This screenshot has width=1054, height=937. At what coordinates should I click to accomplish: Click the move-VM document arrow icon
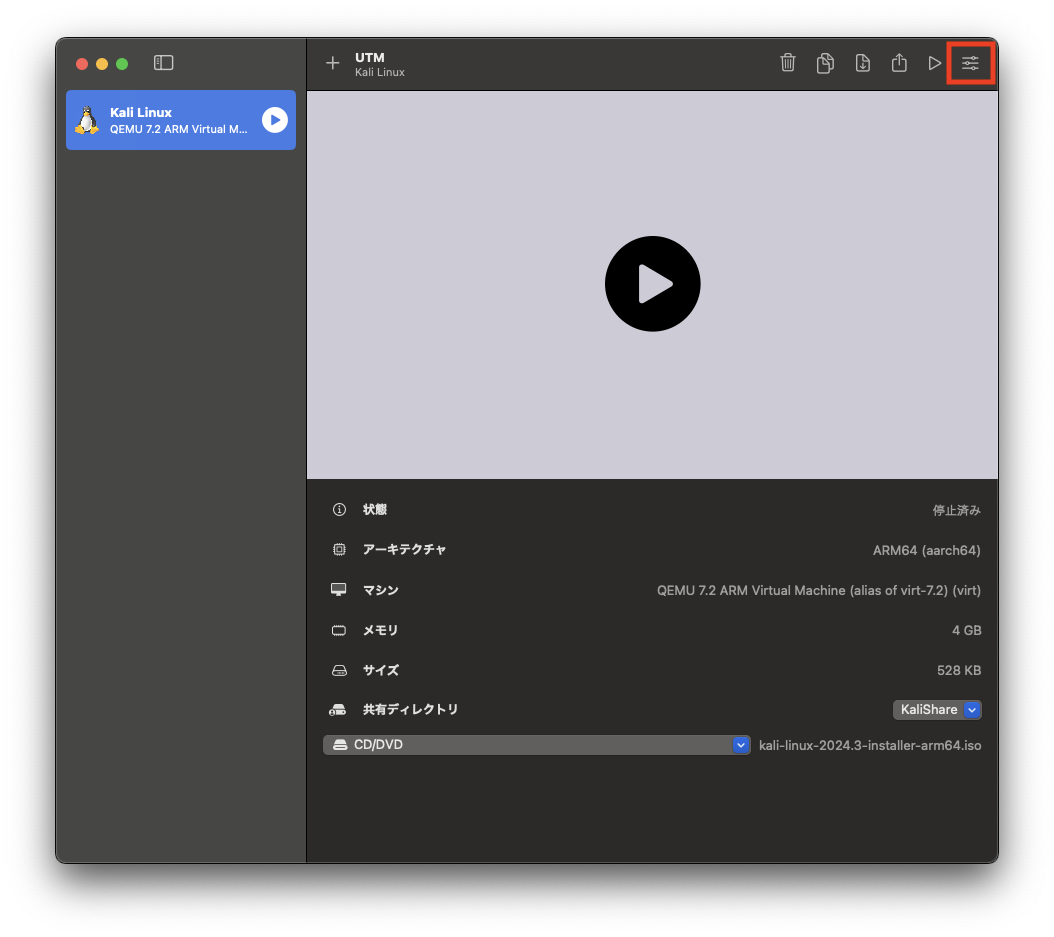point(862,63)
